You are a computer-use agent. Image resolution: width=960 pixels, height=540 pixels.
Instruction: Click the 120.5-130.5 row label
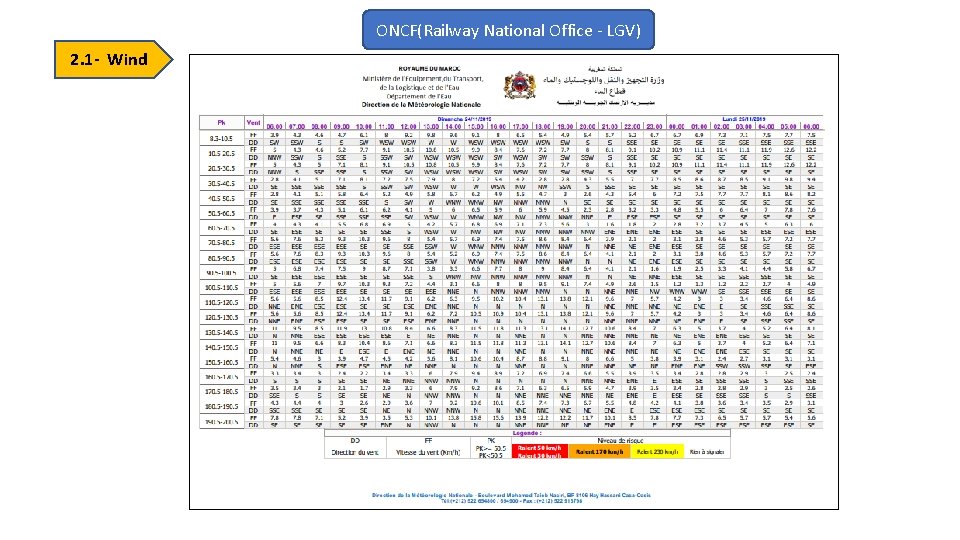pyautogui.click(x=222, y=317)
